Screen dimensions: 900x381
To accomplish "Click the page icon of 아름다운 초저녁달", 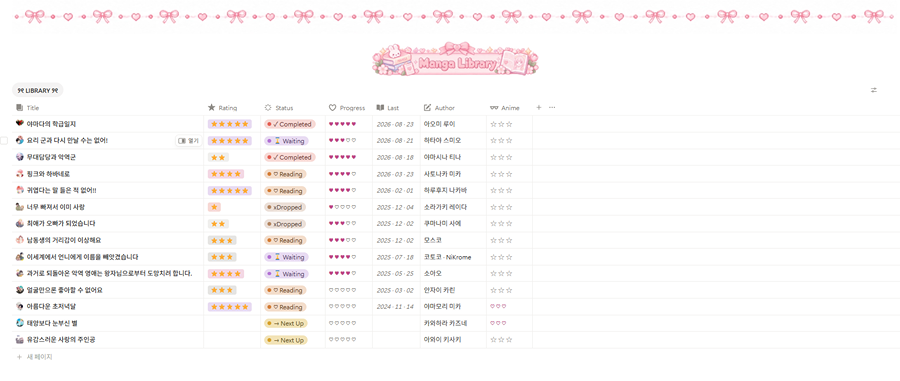I will 20,307.
